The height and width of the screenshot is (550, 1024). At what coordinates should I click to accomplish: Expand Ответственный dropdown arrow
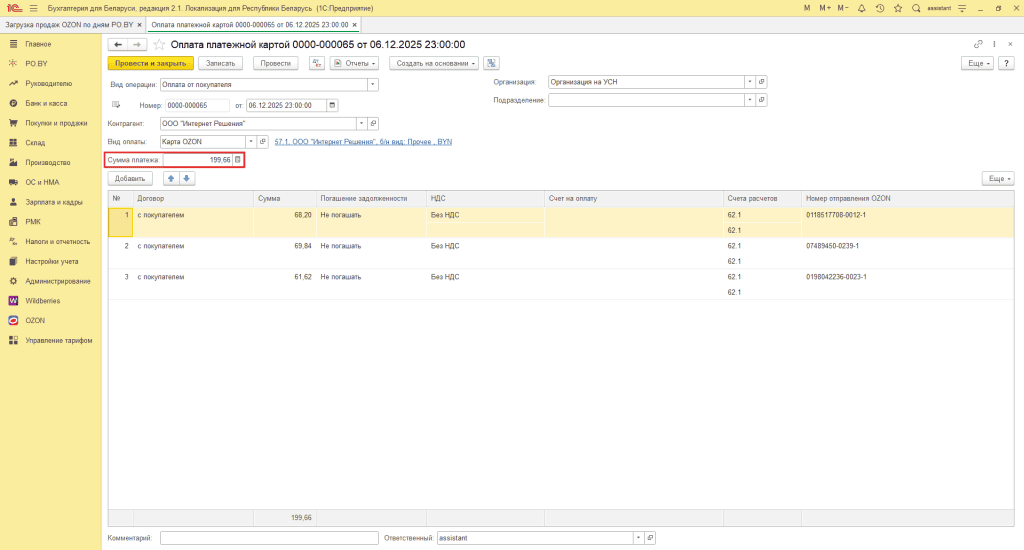pos(638,538)
